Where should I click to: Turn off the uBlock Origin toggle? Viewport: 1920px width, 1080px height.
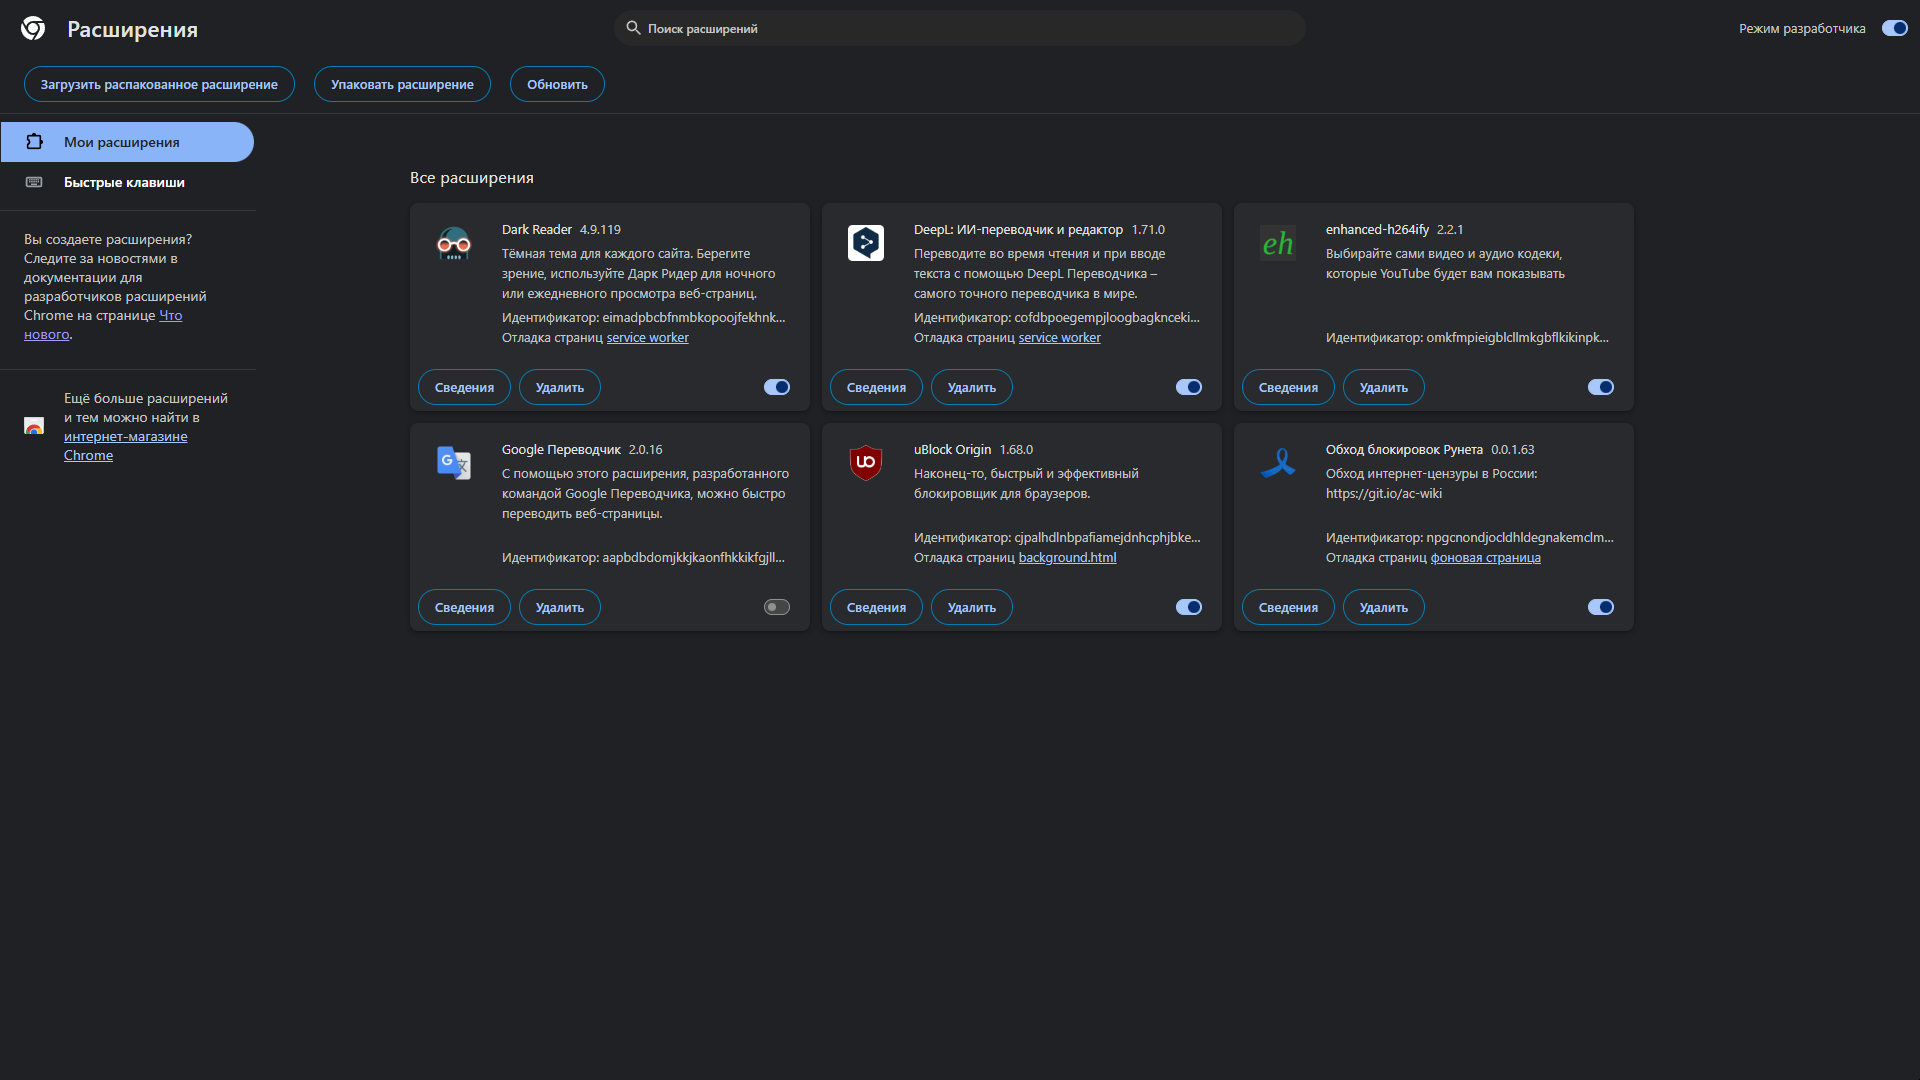tap(1189, 607)
